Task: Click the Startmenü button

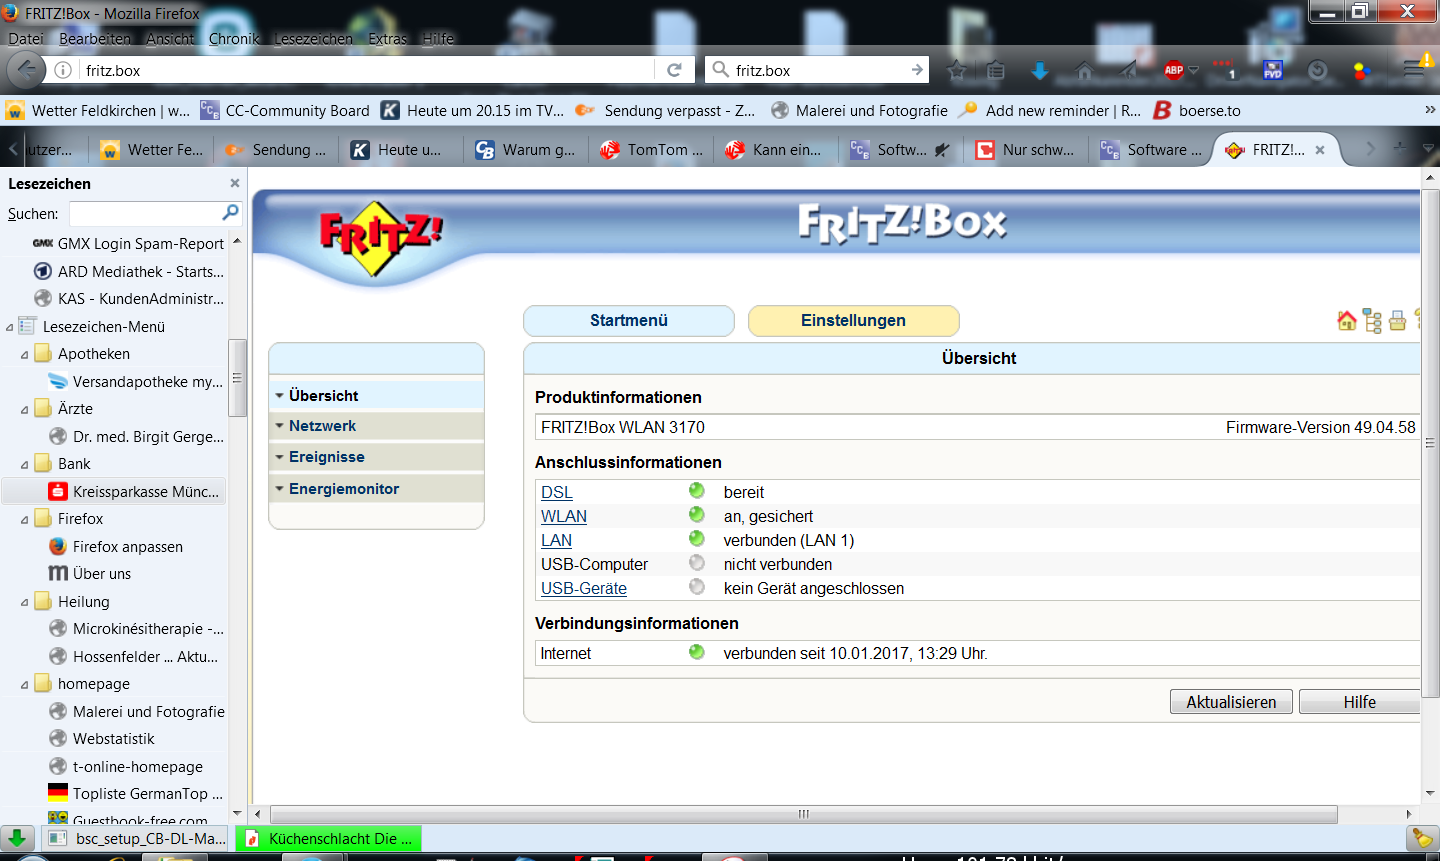Action: tap(629, 321)
